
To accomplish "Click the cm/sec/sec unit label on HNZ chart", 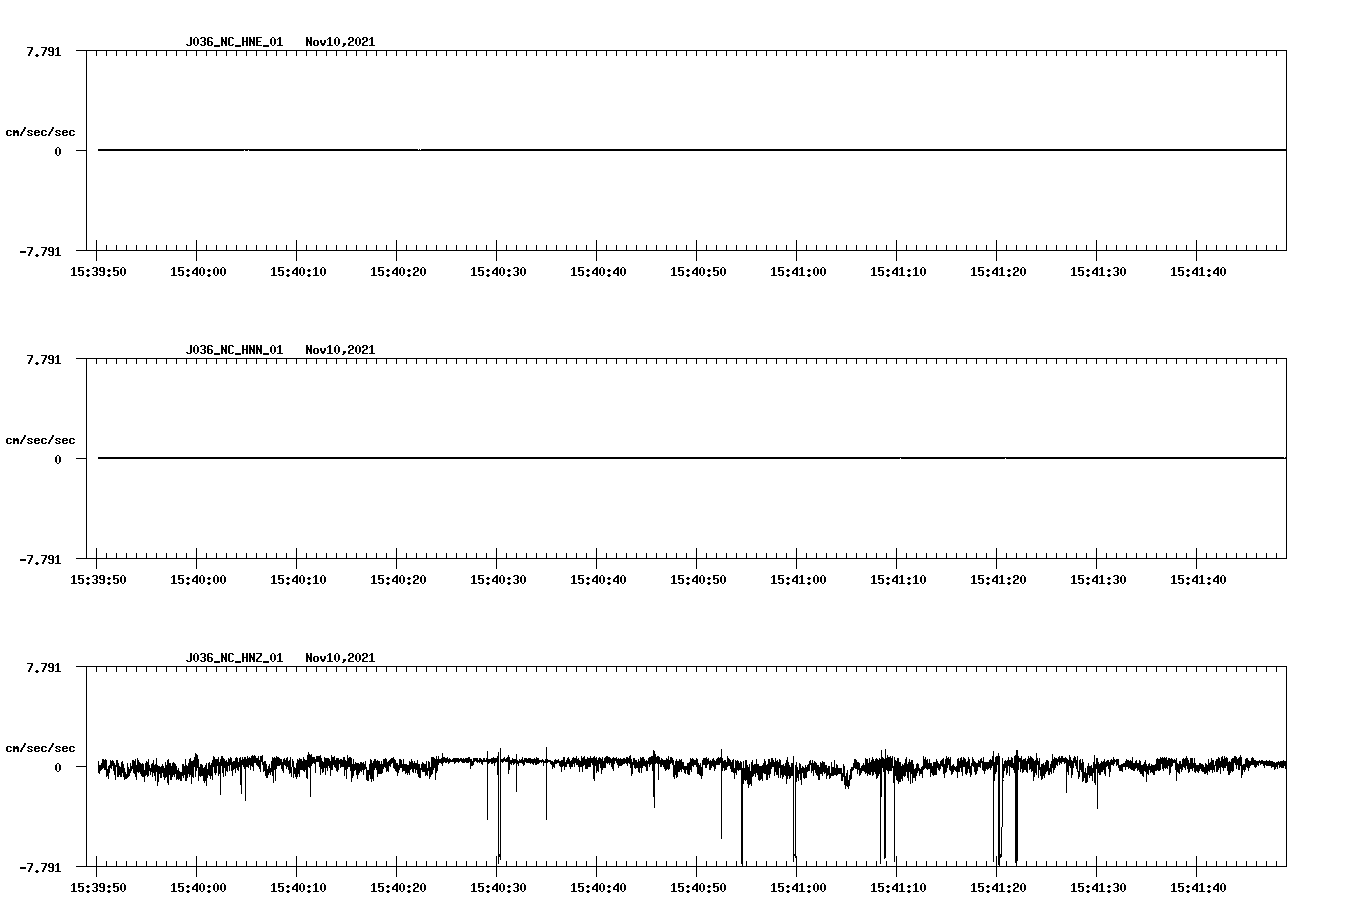I will coord(40,748).
